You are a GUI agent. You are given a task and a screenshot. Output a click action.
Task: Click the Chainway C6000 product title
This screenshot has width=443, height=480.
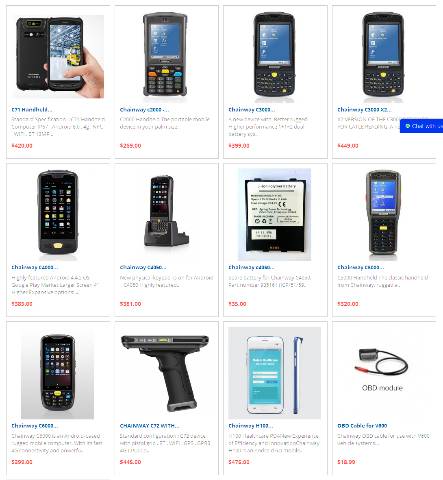(35, 426)
